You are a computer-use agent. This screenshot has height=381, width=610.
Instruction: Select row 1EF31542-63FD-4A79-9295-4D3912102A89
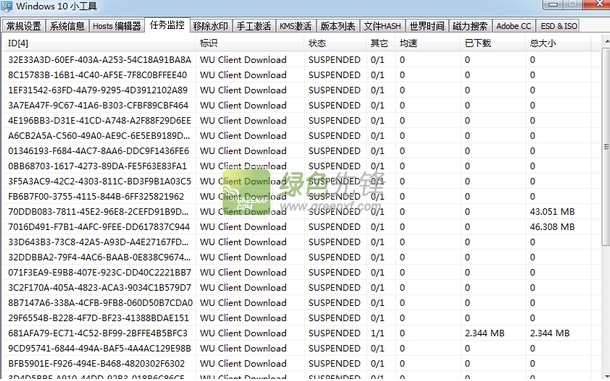point(302,90)
